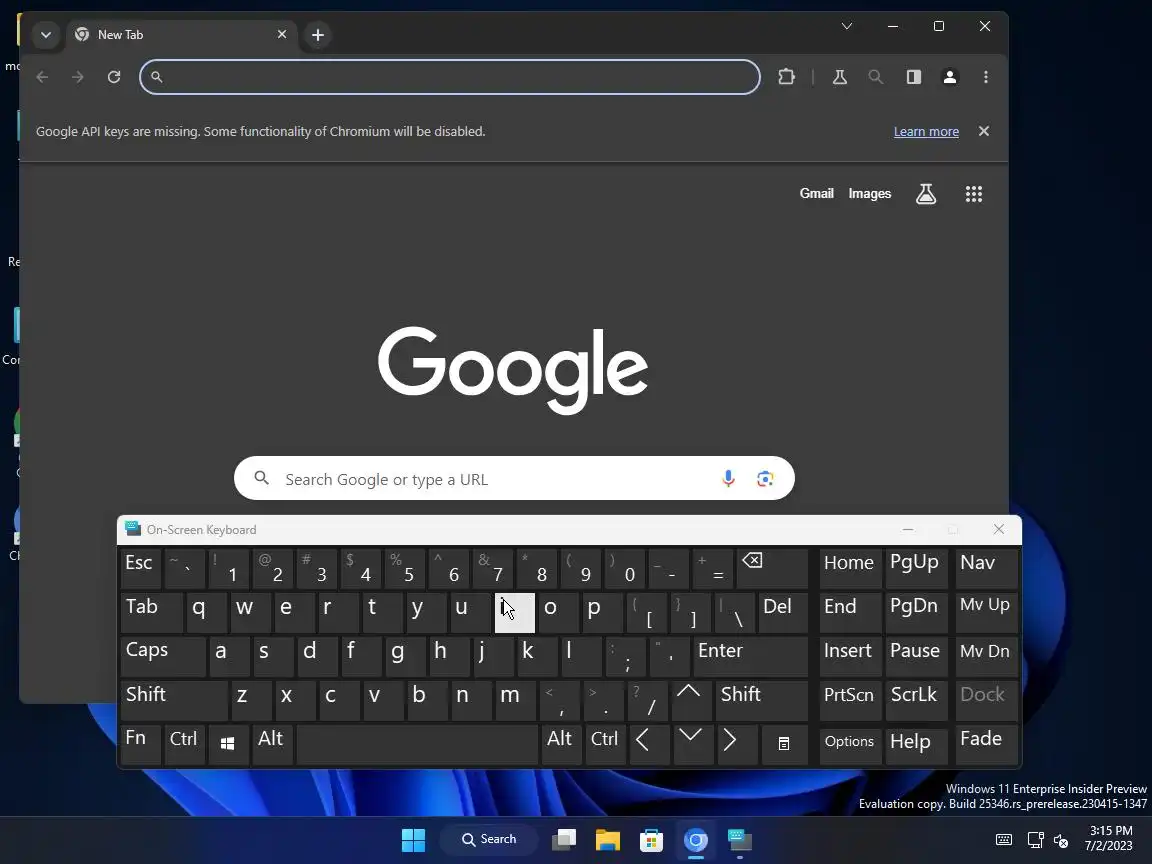Toggle the ScrLk key
Image resolution: width=1152 pixels, height=864 pixels.
[915, 700]
